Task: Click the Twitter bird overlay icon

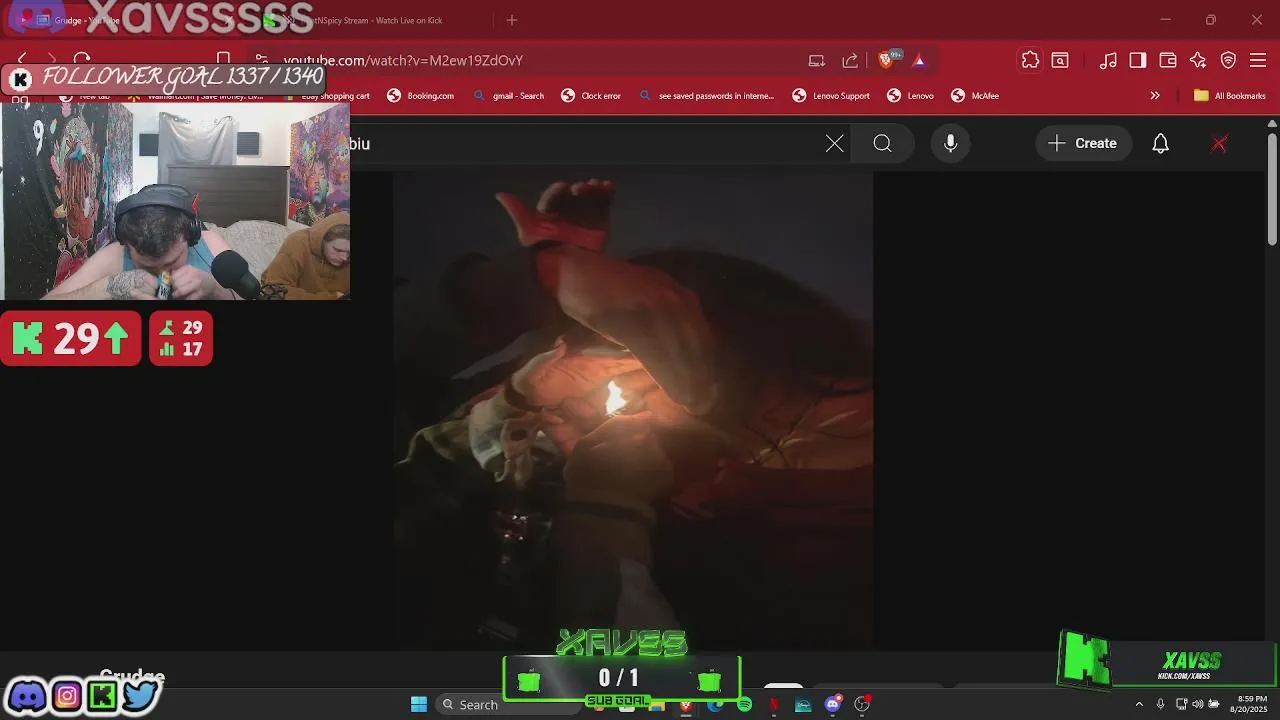Action: [x=140, y=695]
